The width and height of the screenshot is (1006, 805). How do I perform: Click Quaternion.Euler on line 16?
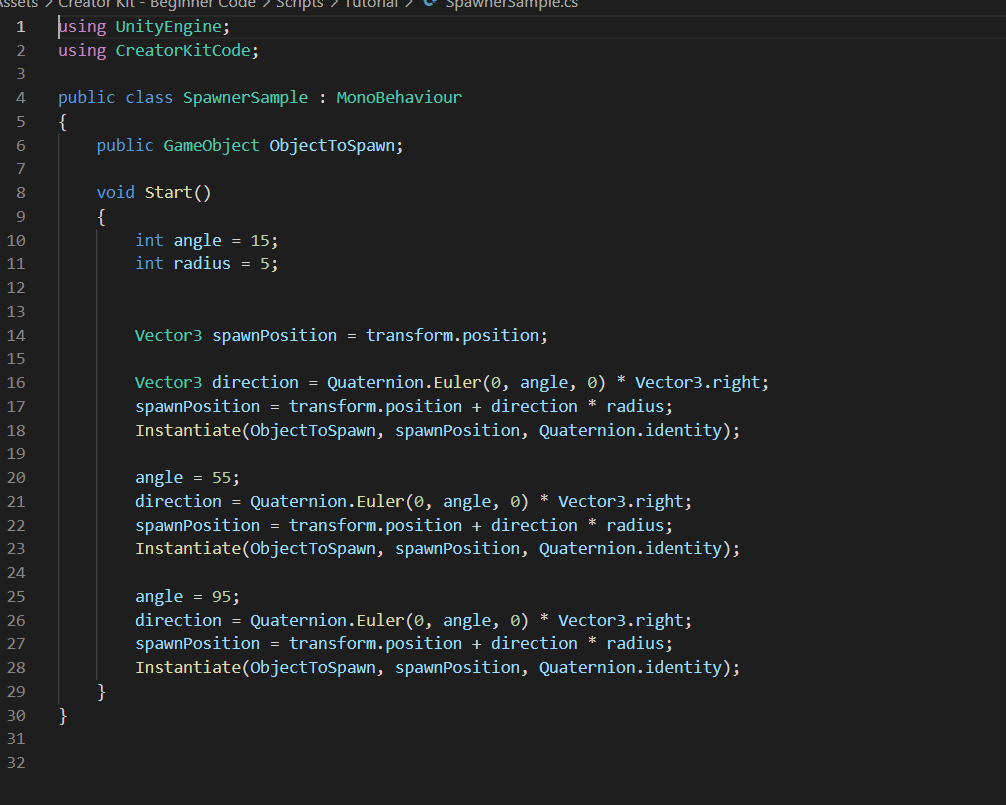tap(404, 382)
